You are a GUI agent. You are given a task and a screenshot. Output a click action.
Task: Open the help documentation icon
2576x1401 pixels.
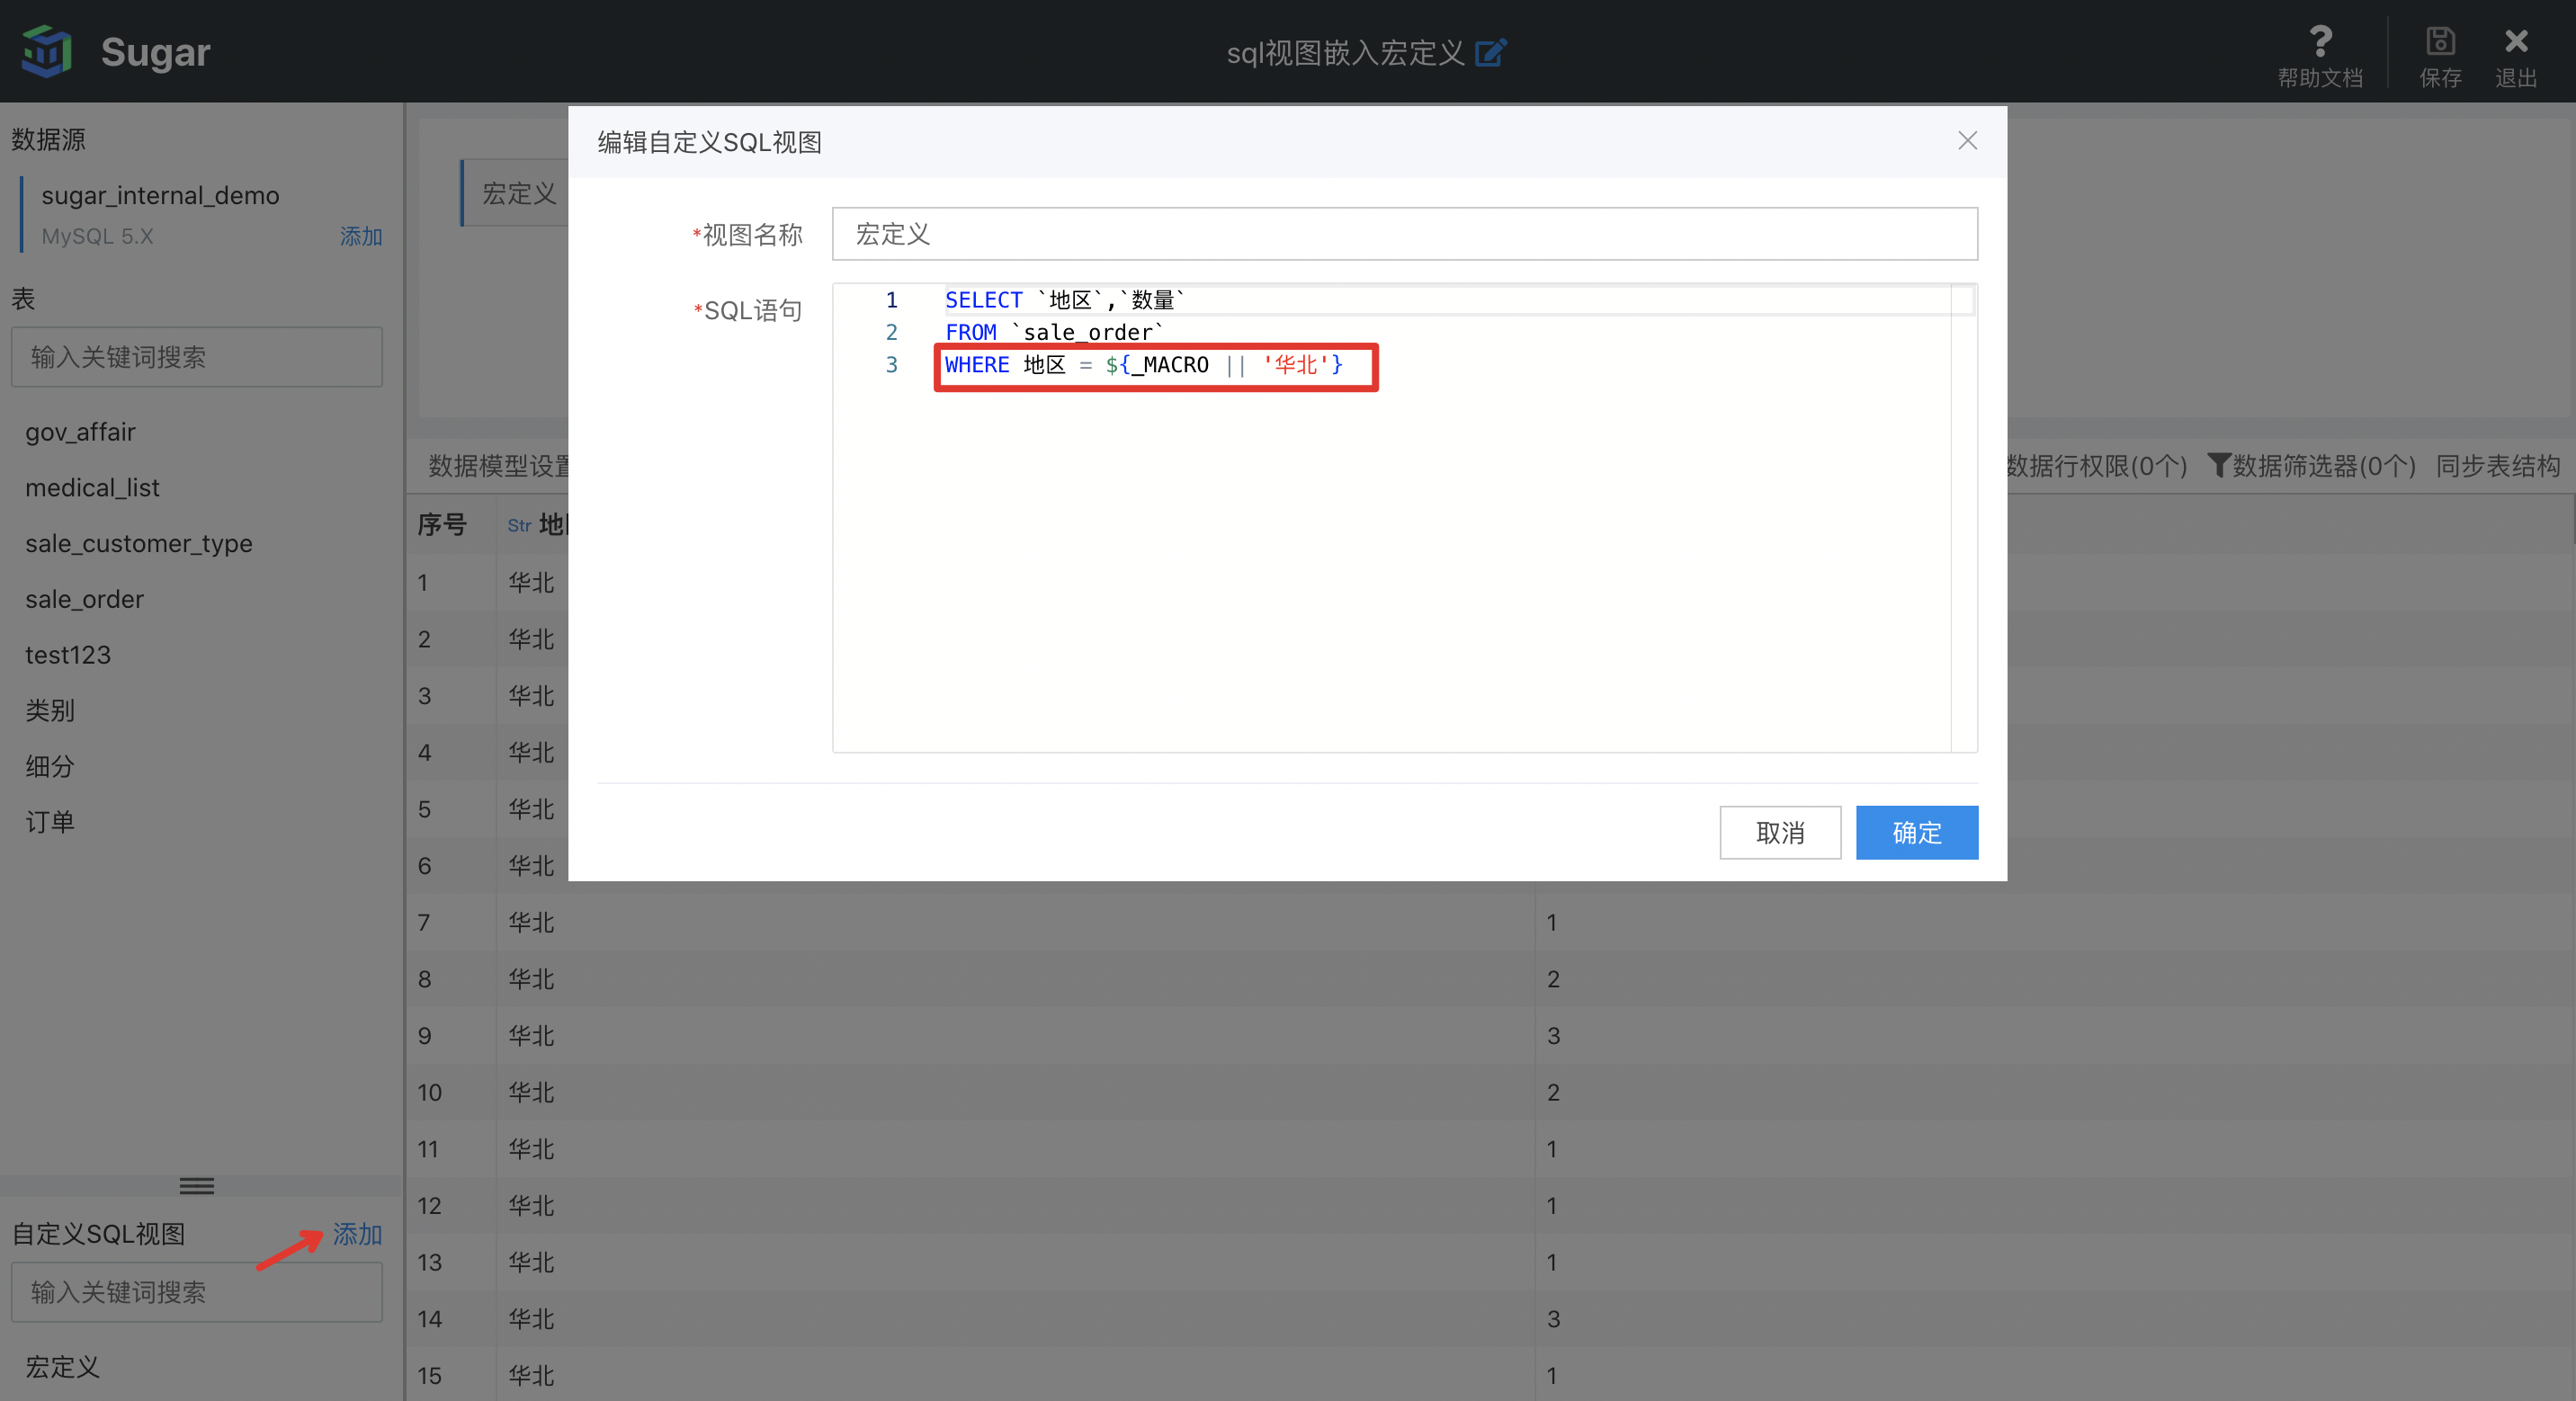tap(2319, 42)
